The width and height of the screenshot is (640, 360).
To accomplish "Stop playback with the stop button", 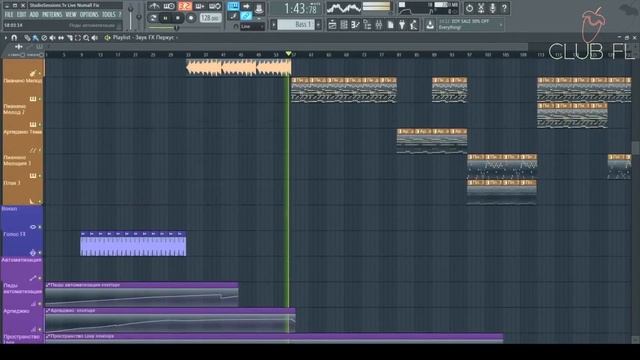I will (178, 18).
